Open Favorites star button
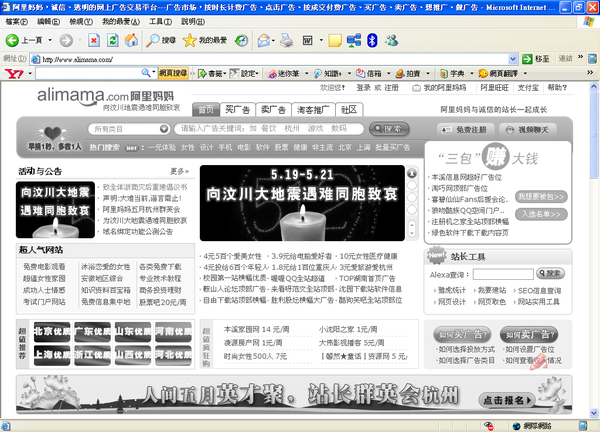 point(205,40)
